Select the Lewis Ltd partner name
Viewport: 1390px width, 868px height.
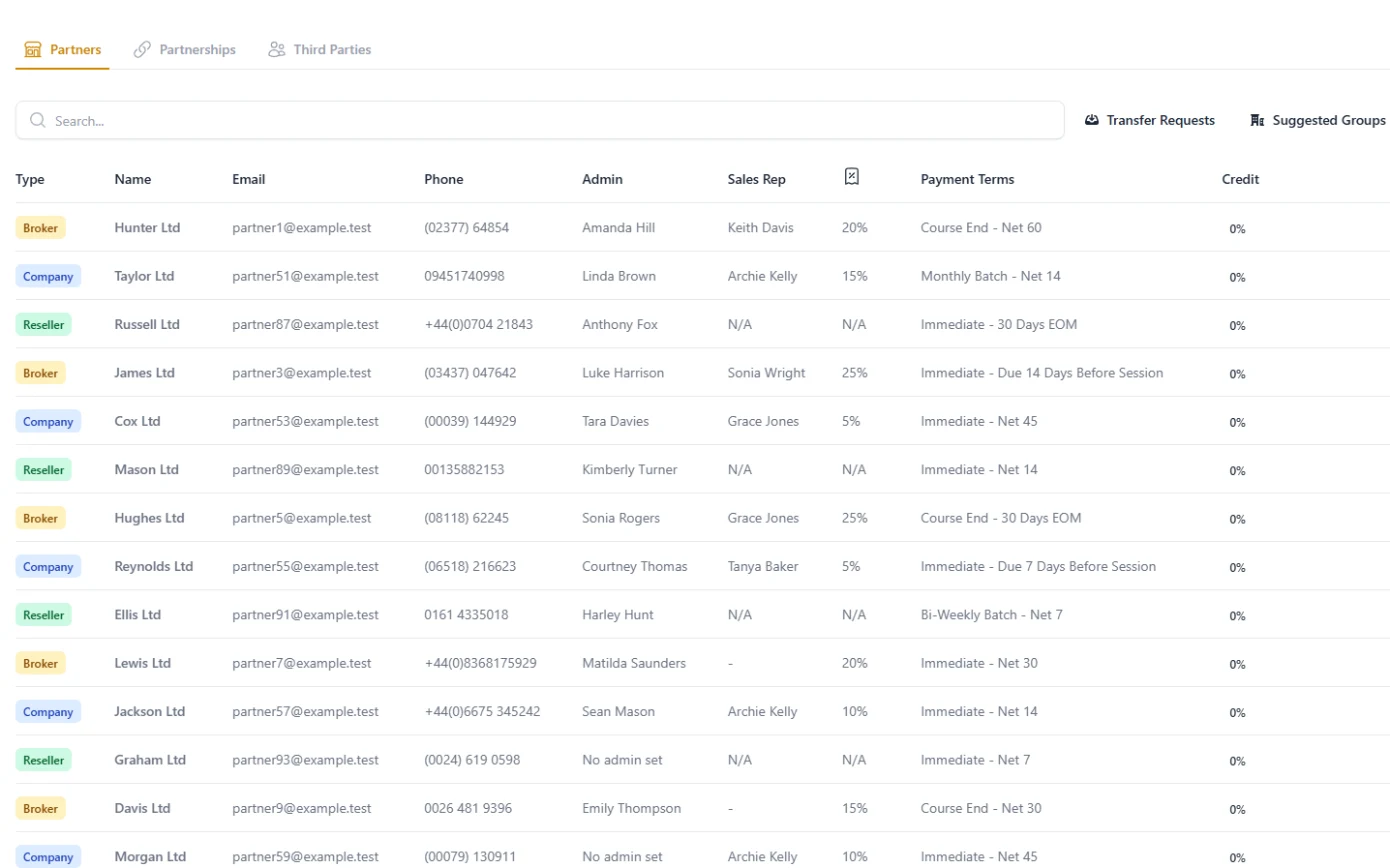(x=143, y=663)
